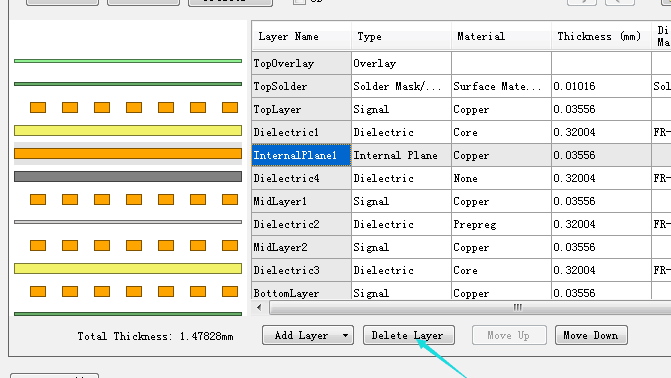Select Dielectric1 layer name cell

[301, 132]
